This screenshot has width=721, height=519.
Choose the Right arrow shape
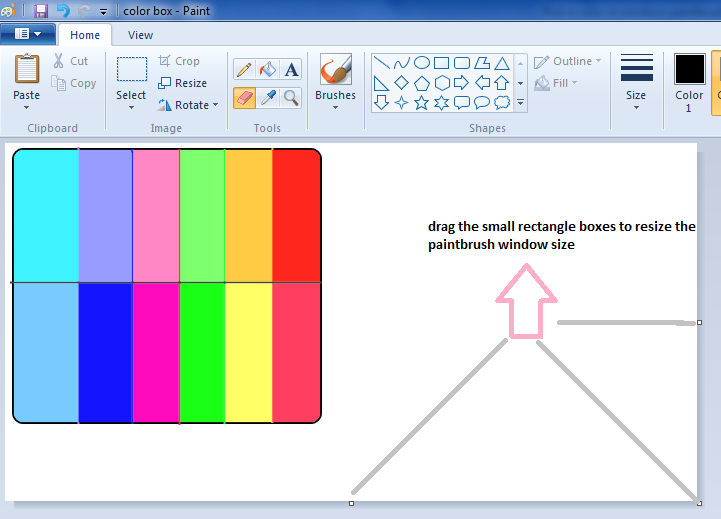[462, 83]
